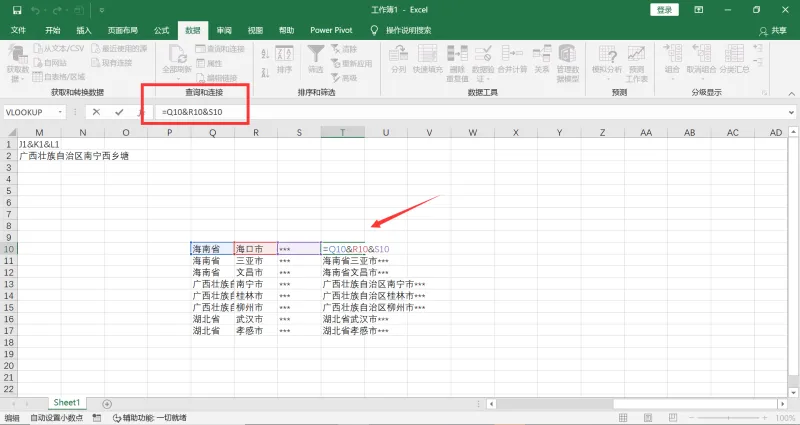800x425 pixels.
Task: Open the Name Box dropdown showing VLOOKUP
Action: tap(60, 112)
